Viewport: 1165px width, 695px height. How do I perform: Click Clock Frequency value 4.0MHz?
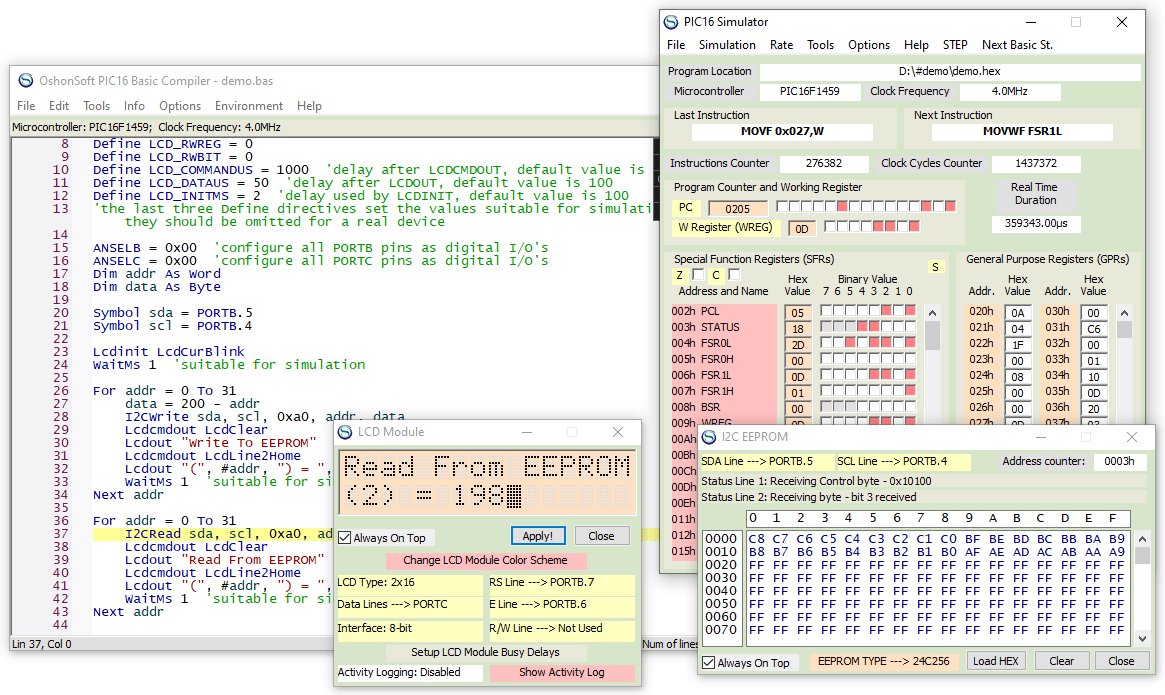tap(1010, 91)
